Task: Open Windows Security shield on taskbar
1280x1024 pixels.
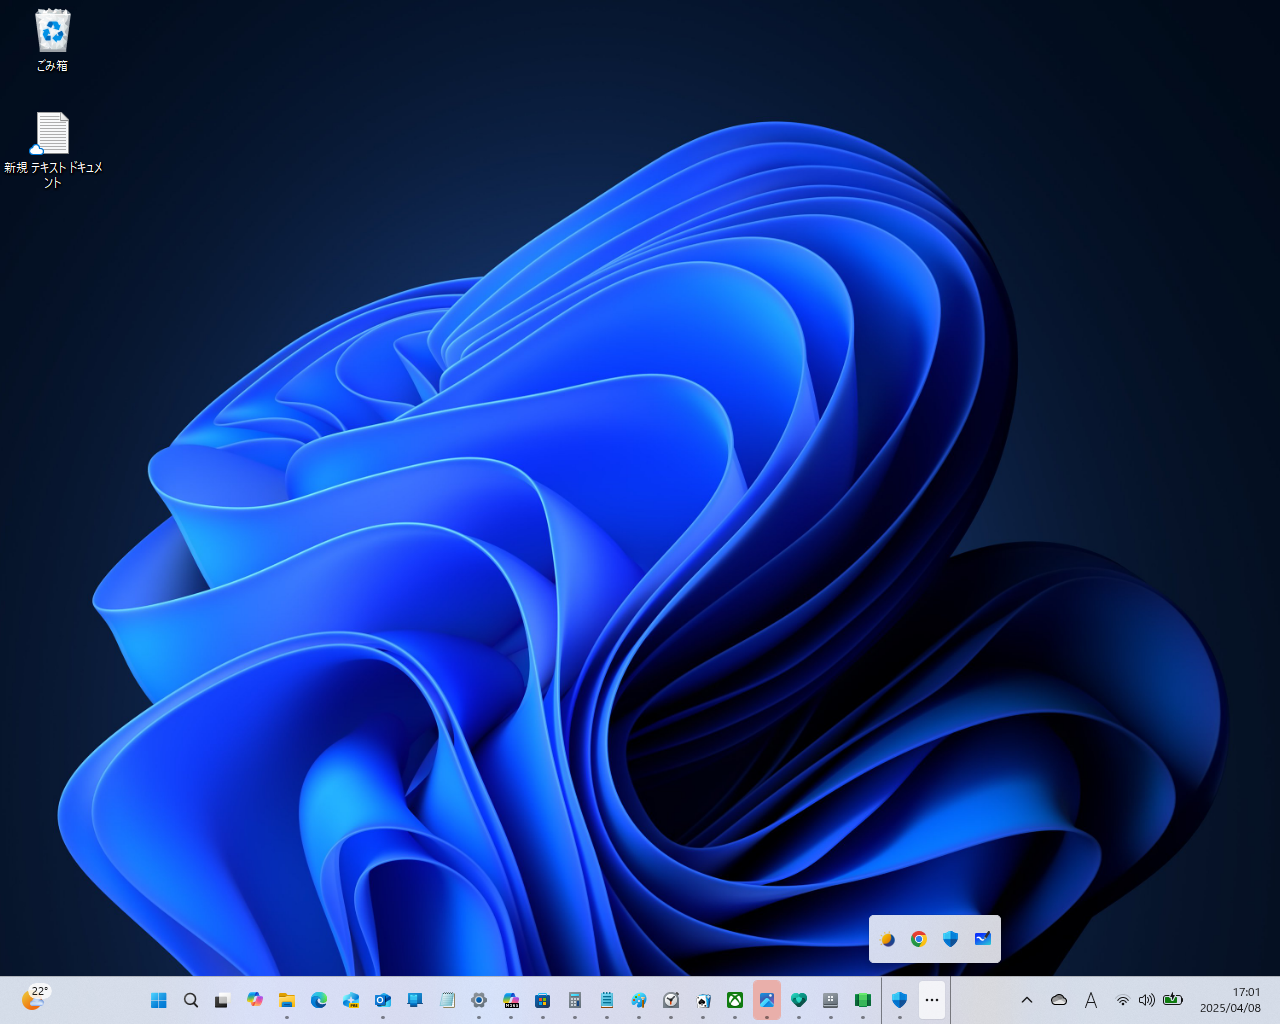Action: click(x=899, y=1000)
